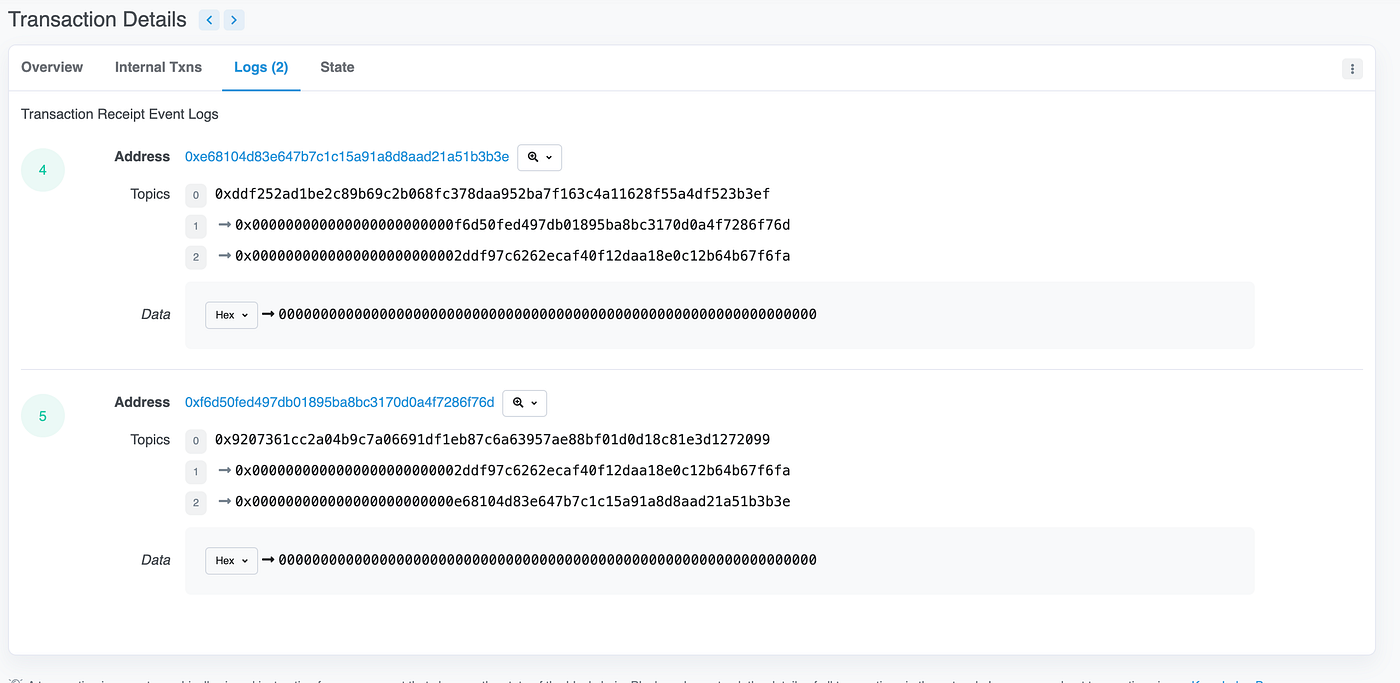Image resolution: width=1400 pixels, height=683 pixels.
Task: Click the topic index 1 badge in log 5
Action: pyautogui.click(x=196, y=471)
